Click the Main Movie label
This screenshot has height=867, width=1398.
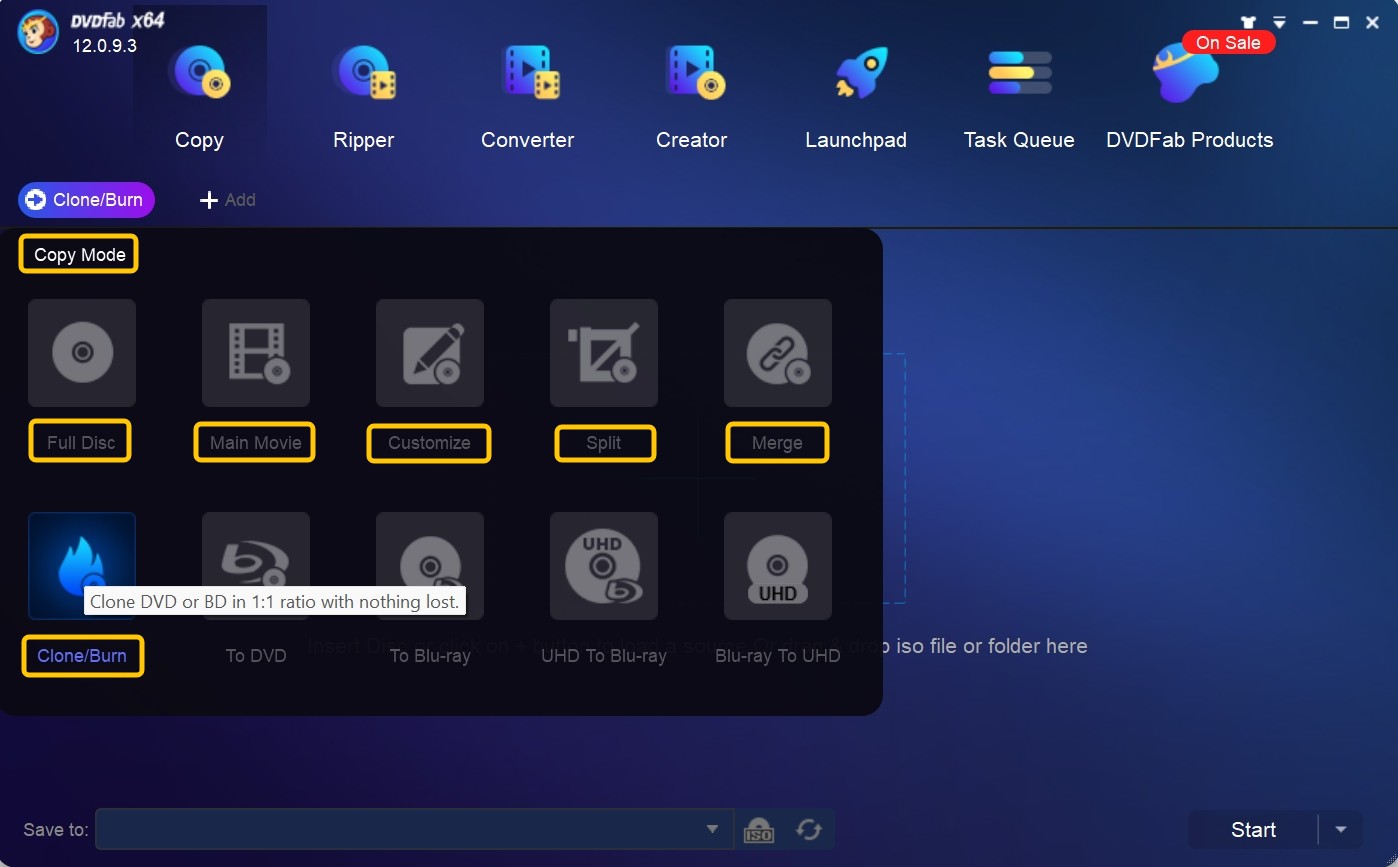(255, 442)
